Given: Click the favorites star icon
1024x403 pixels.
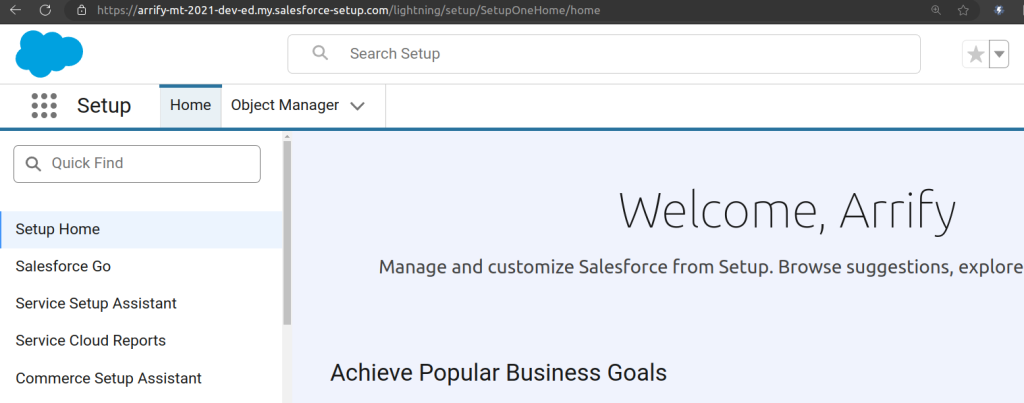Looking at the screenshot, I should point(975,55).
